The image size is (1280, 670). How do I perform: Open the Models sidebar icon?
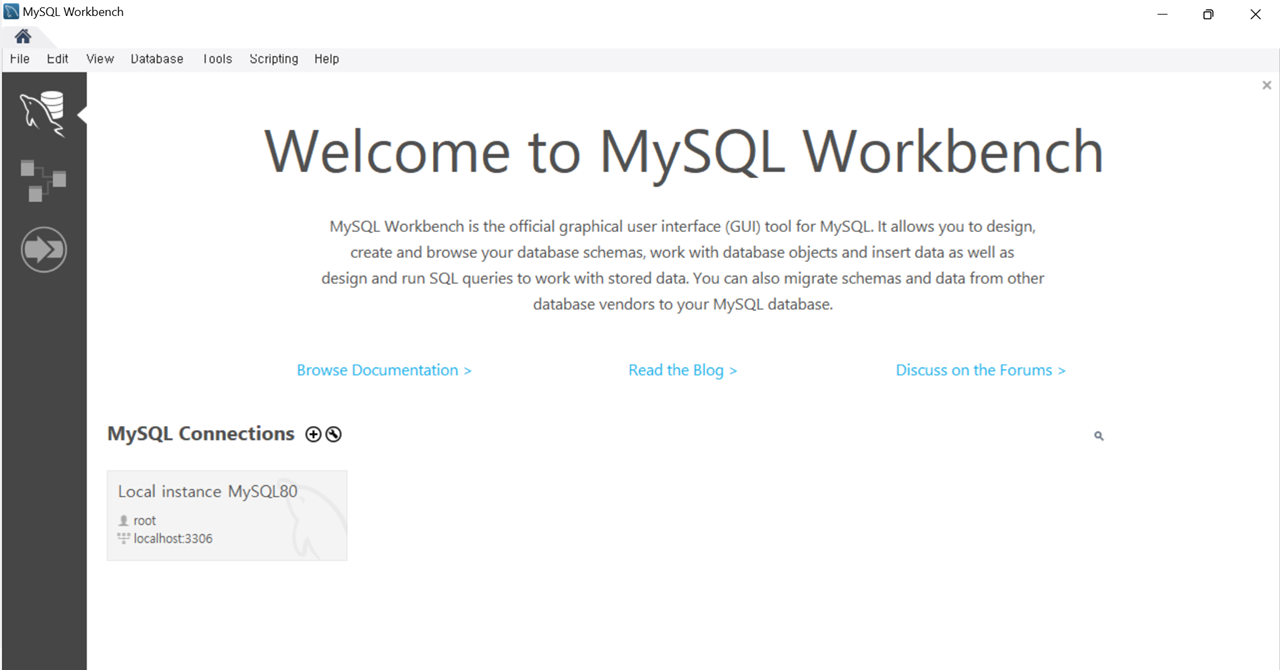43,181
